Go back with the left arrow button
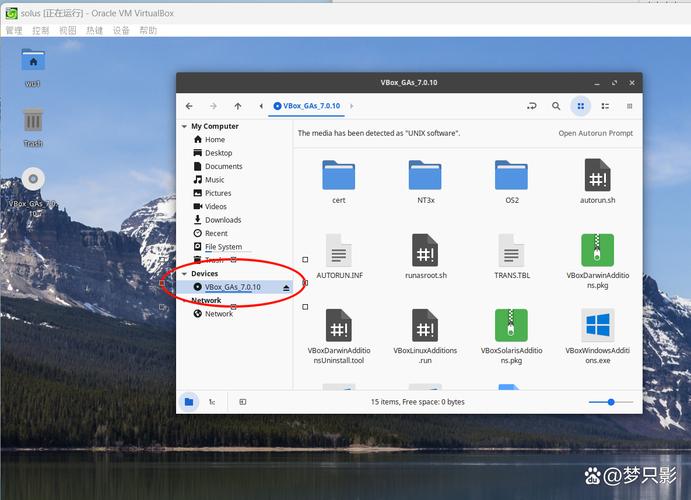The image size is (691, 500). click(x=189, y=106)
